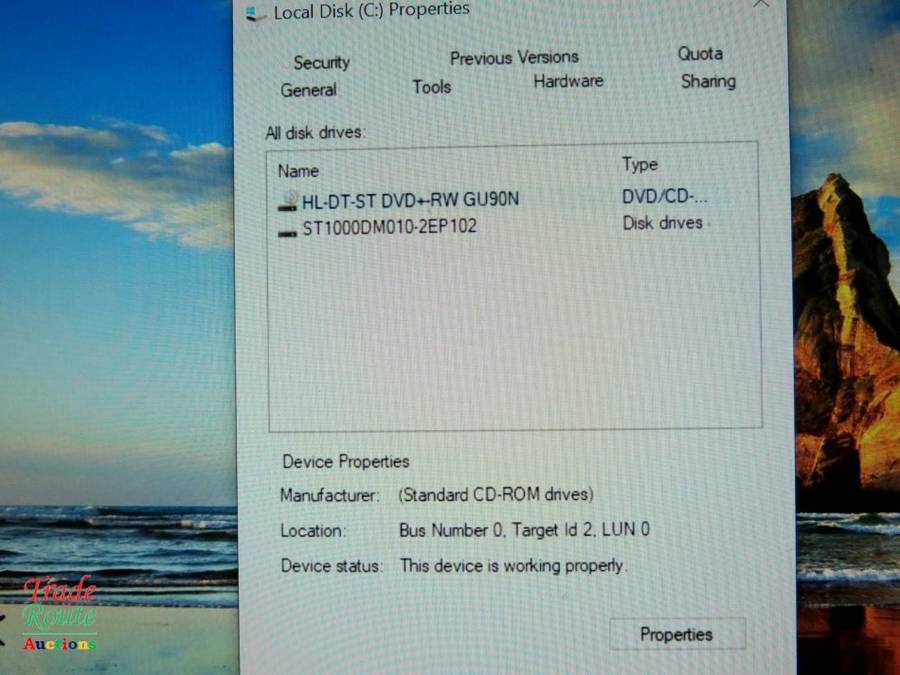The width and height of the screenshot is (900, 675).
Task: Sort drives by the Name column header
Action: tap(297, 170)
